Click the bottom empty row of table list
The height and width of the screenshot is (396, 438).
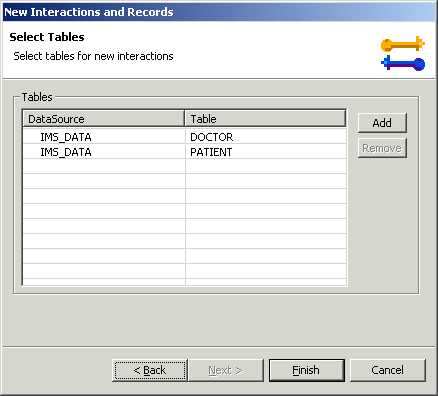(184, 282)
